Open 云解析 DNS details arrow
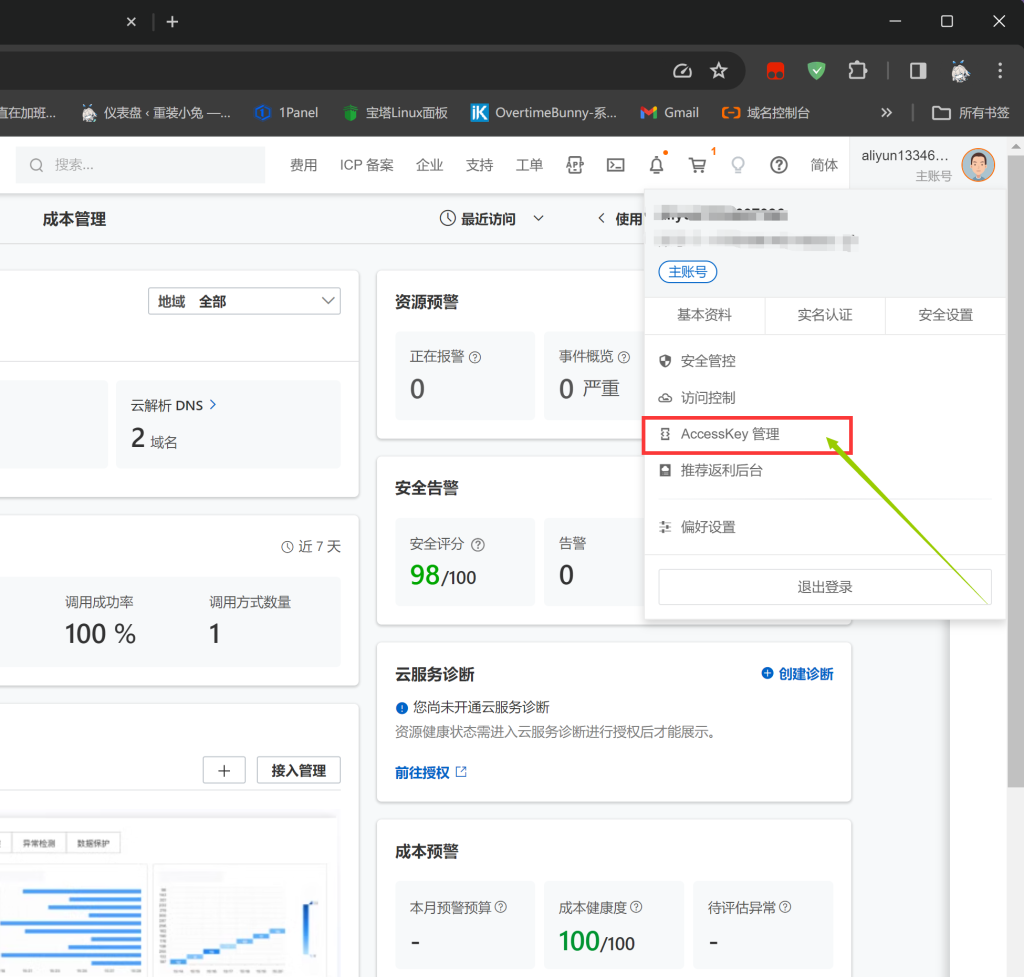 (x=213, y=405)
